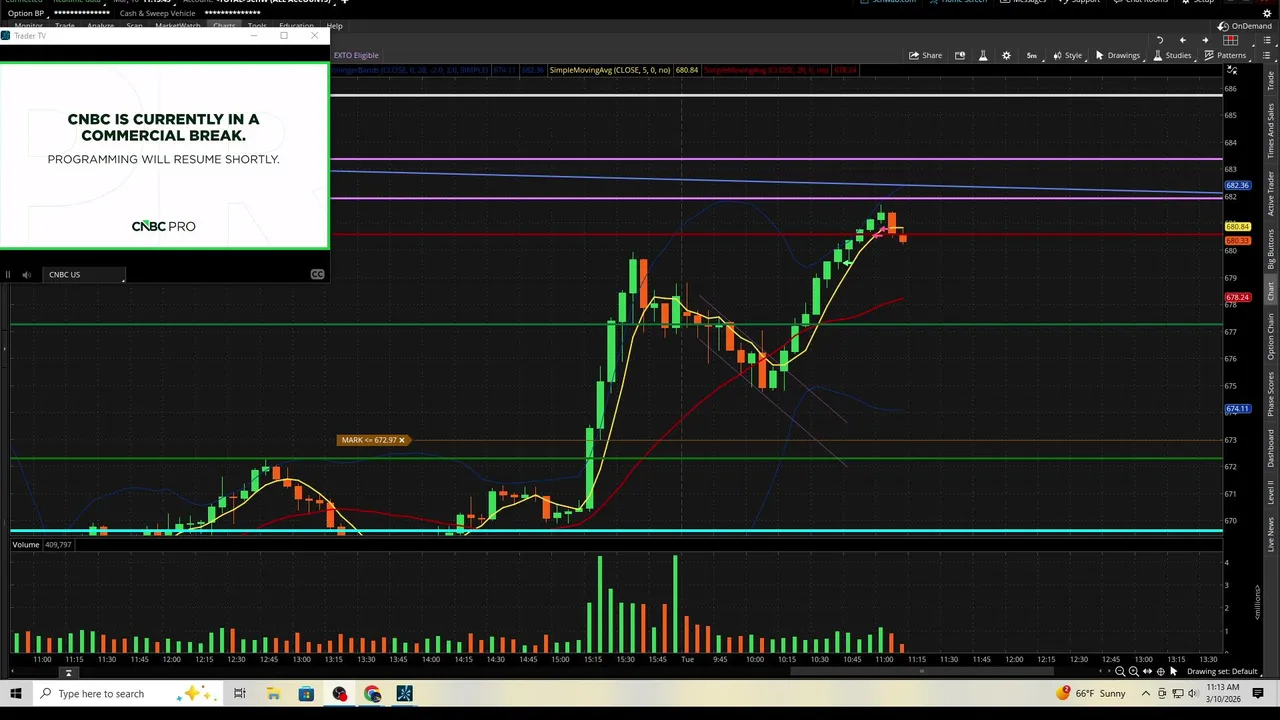Image resolution: width=1280 pixels, height=720 pixels.
Task: Click the EXTO Eligible label
Action: (x=356, y=55)
